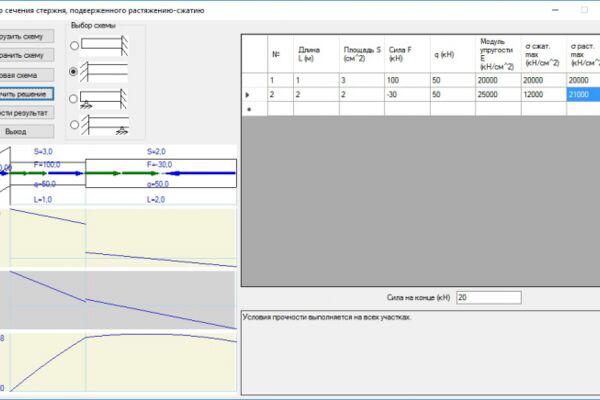Click the 'Вывести результат' button
600x400 pixels.
(27, 113)
